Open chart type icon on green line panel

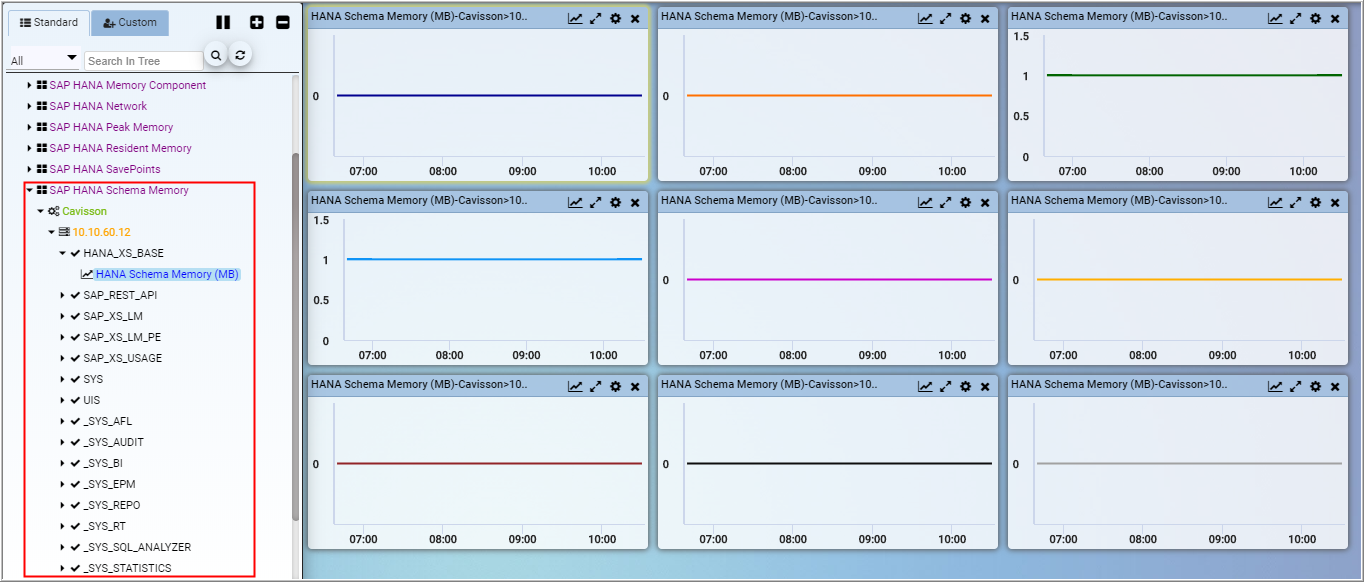click(1275, 19)
